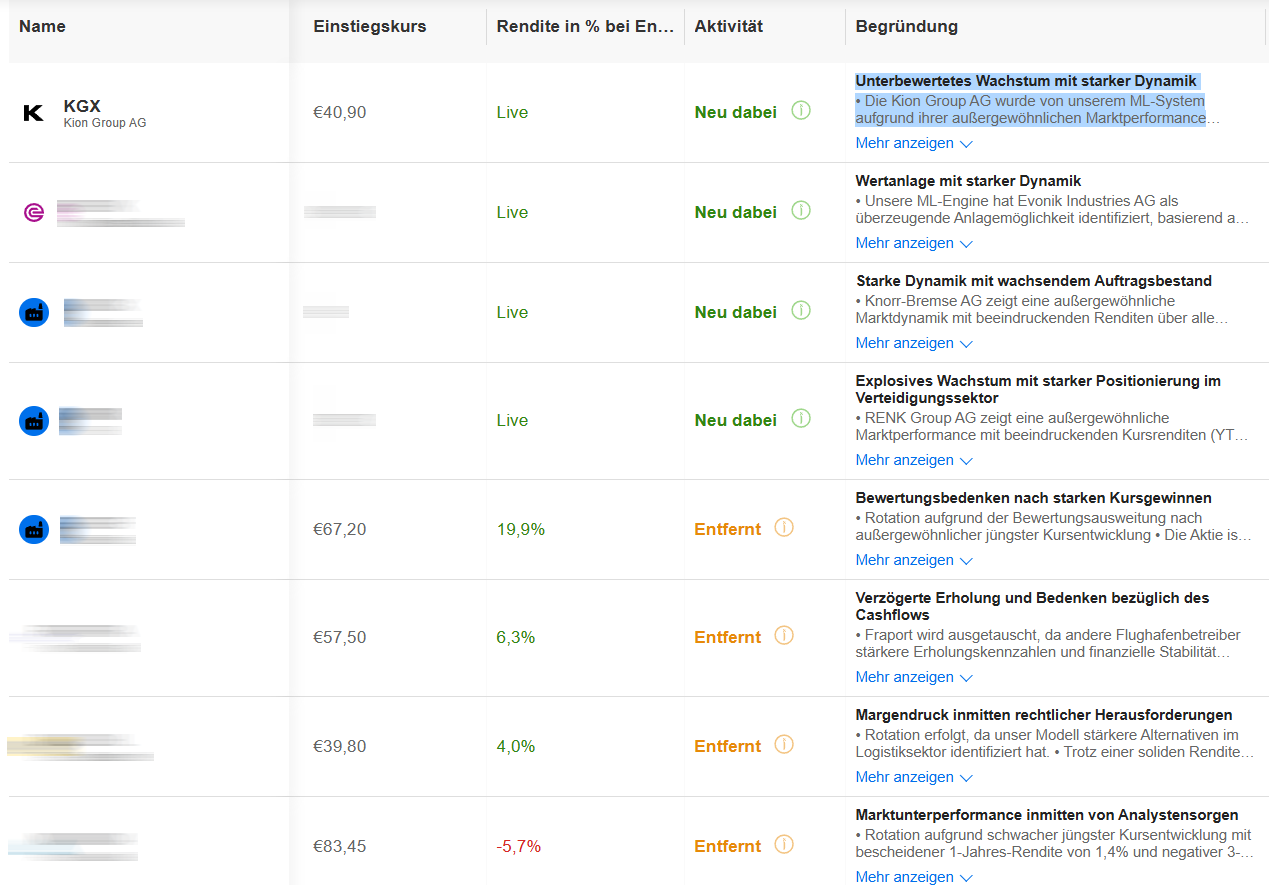Click the 19,9% return value
The width and height of the screenshot is (1269, 885).
(521, 529)
